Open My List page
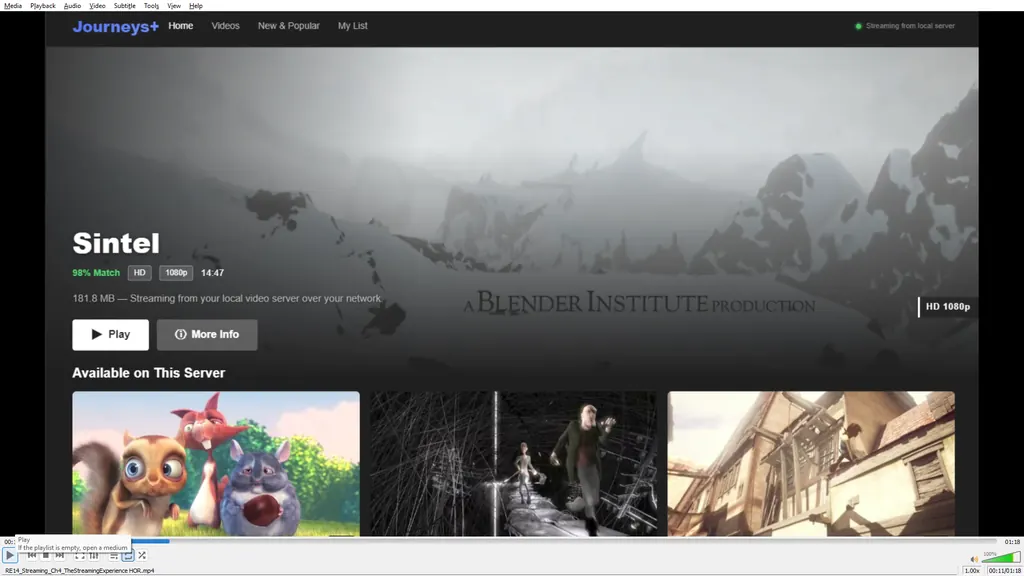The height and width of the screenshot is (576, 1024). pyautogui.click(x=353, y=26)
